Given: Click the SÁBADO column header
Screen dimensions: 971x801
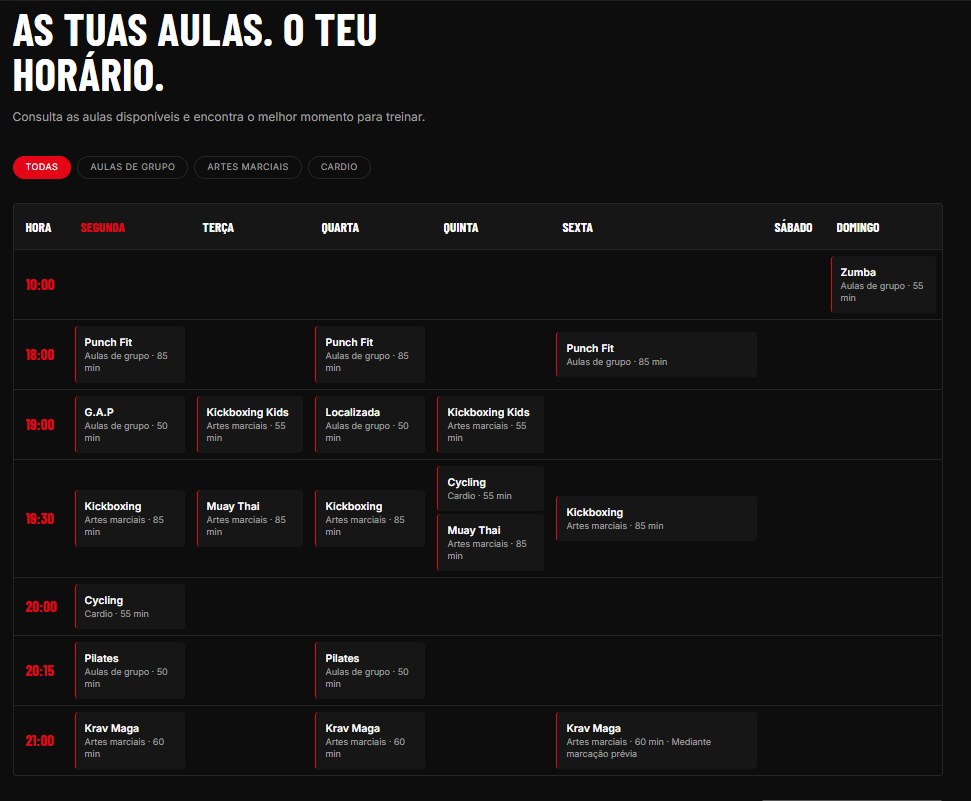Looking at the screenshot, I should coord(793,227).
